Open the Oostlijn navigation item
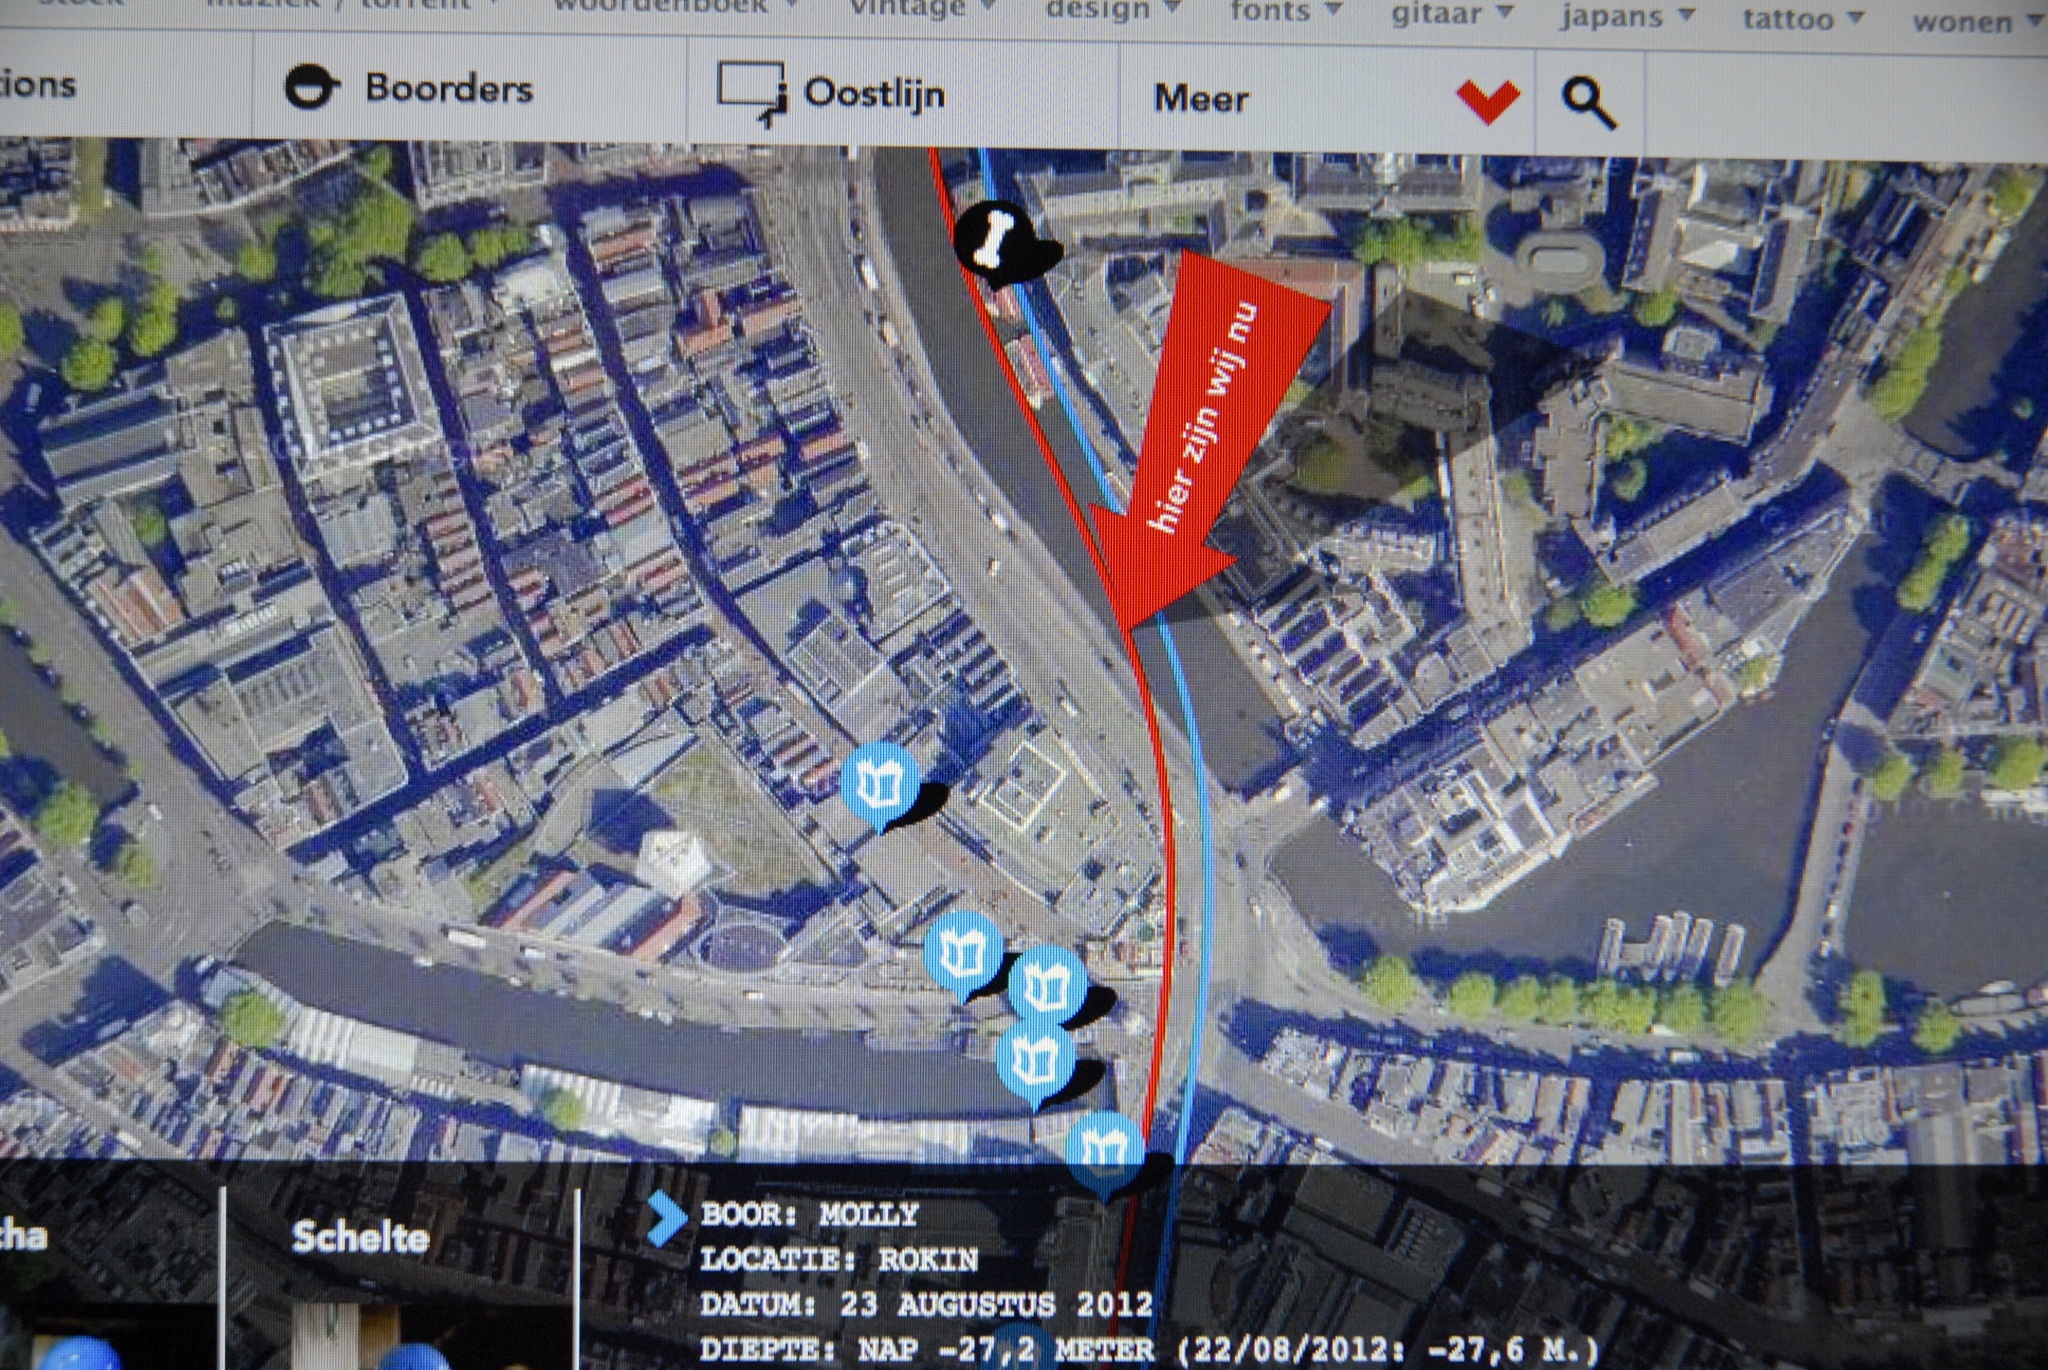2048x1370 pixels. click(x=874, y=94)
